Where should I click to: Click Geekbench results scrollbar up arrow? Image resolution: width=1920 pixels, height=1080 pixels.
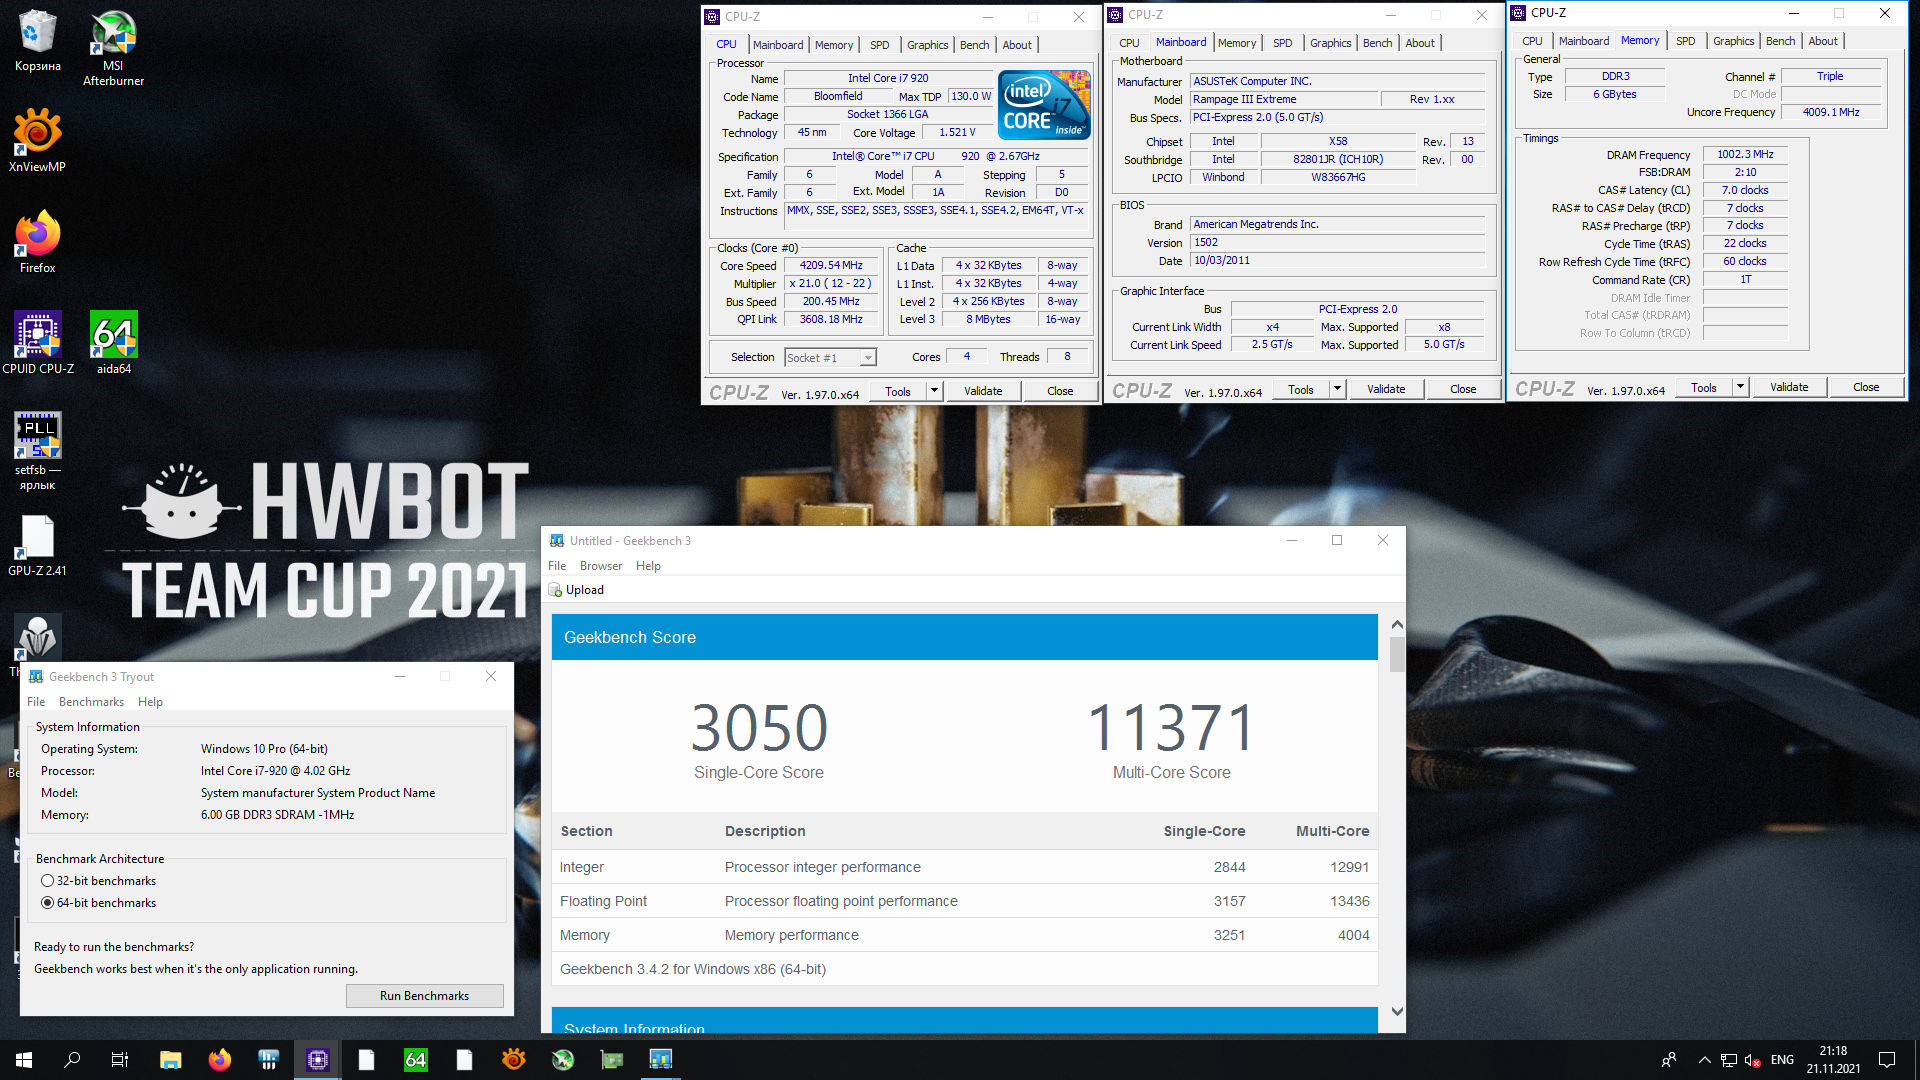pos(1397,624)
